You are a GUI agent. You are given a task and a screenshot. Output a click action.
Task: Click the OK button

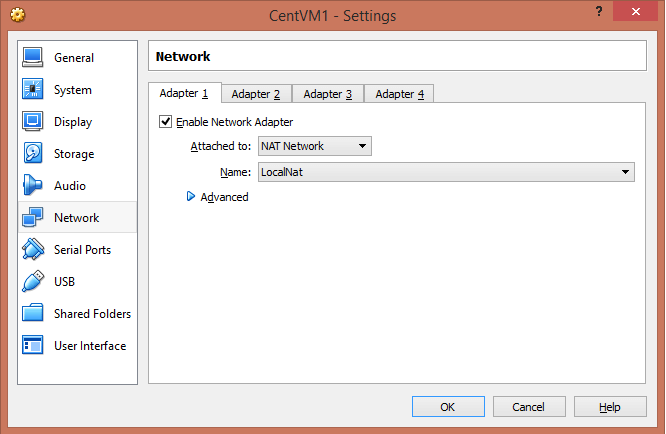(448, 407)
